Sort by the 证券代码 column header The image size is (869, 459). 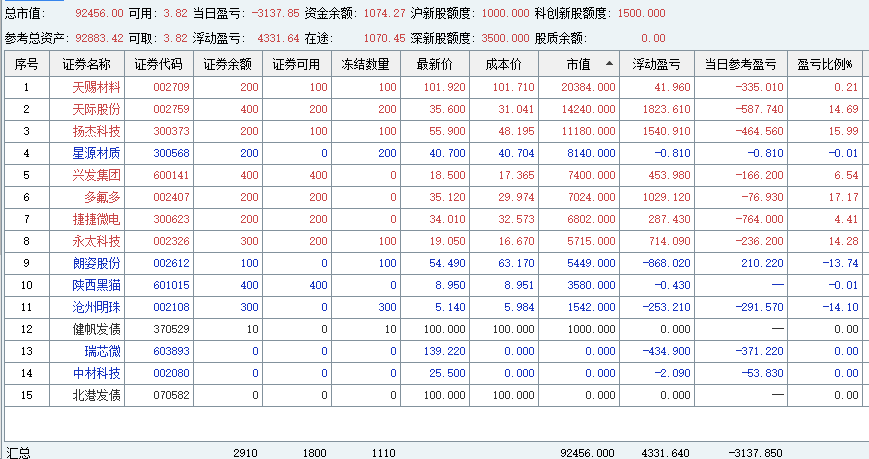(159, 64)
